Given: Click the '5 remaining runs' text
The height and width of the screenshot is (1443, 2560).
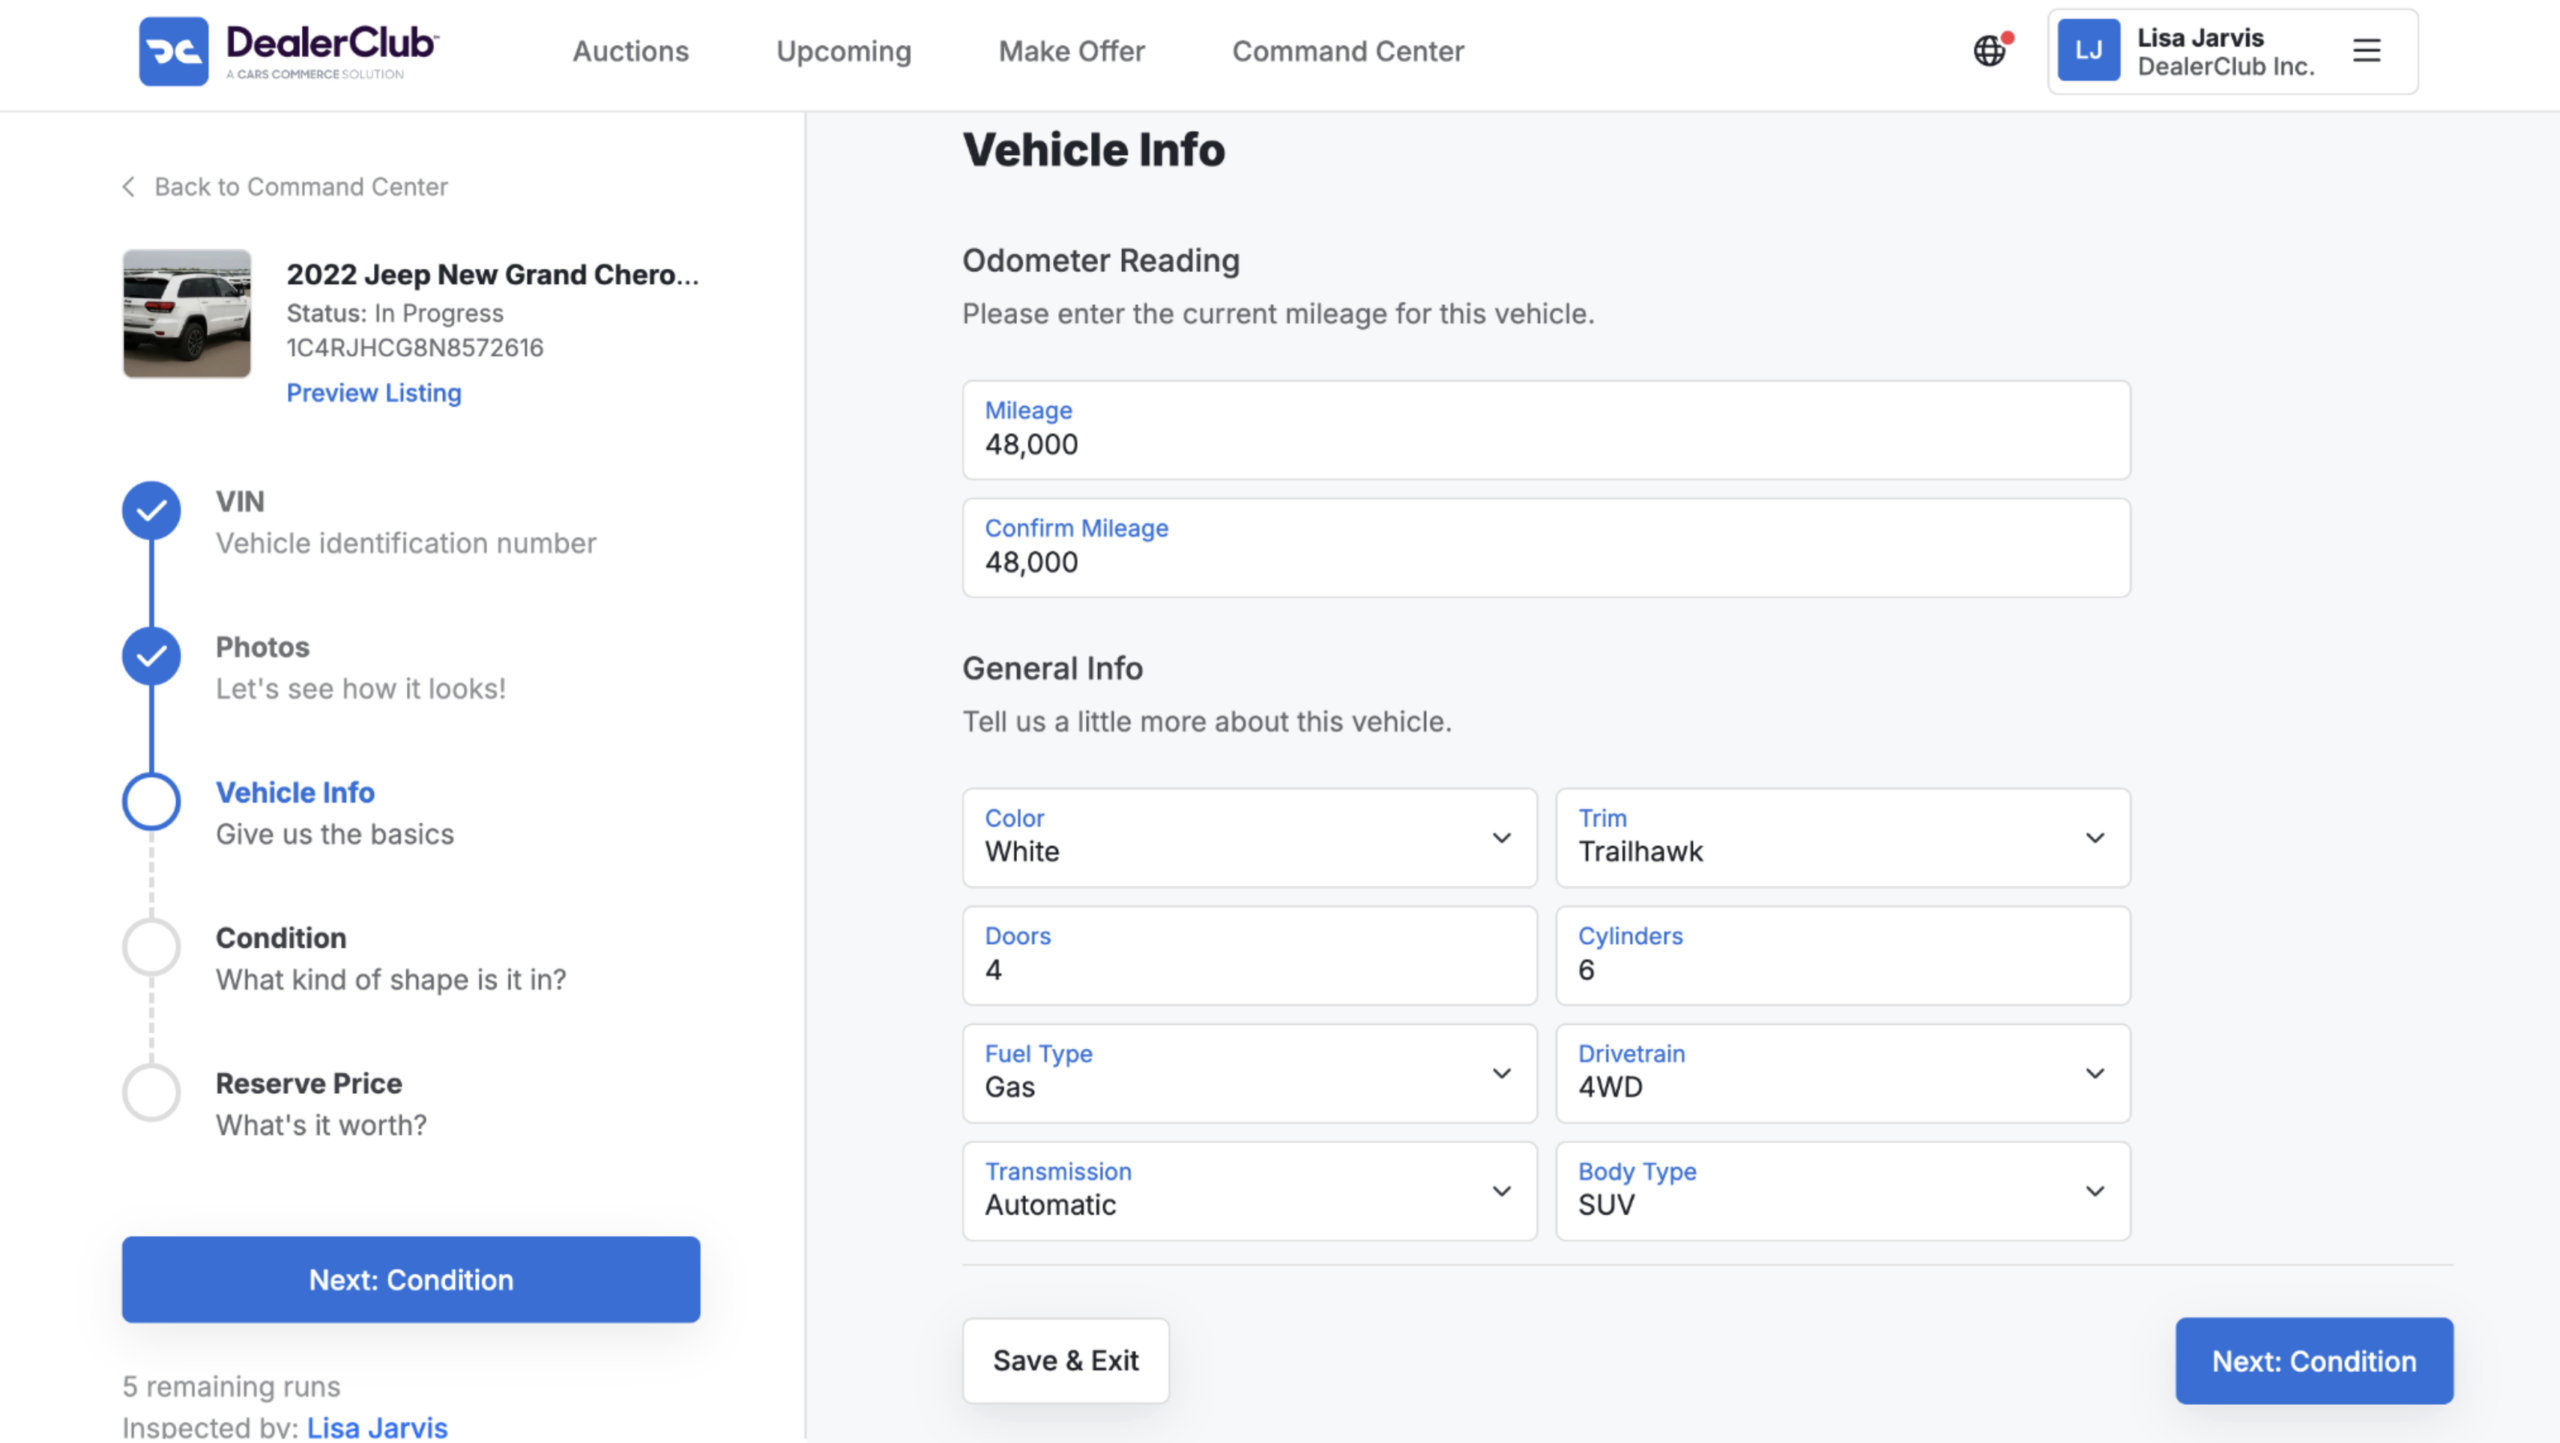Looking at the screenshot, I should click(231, 1386).
